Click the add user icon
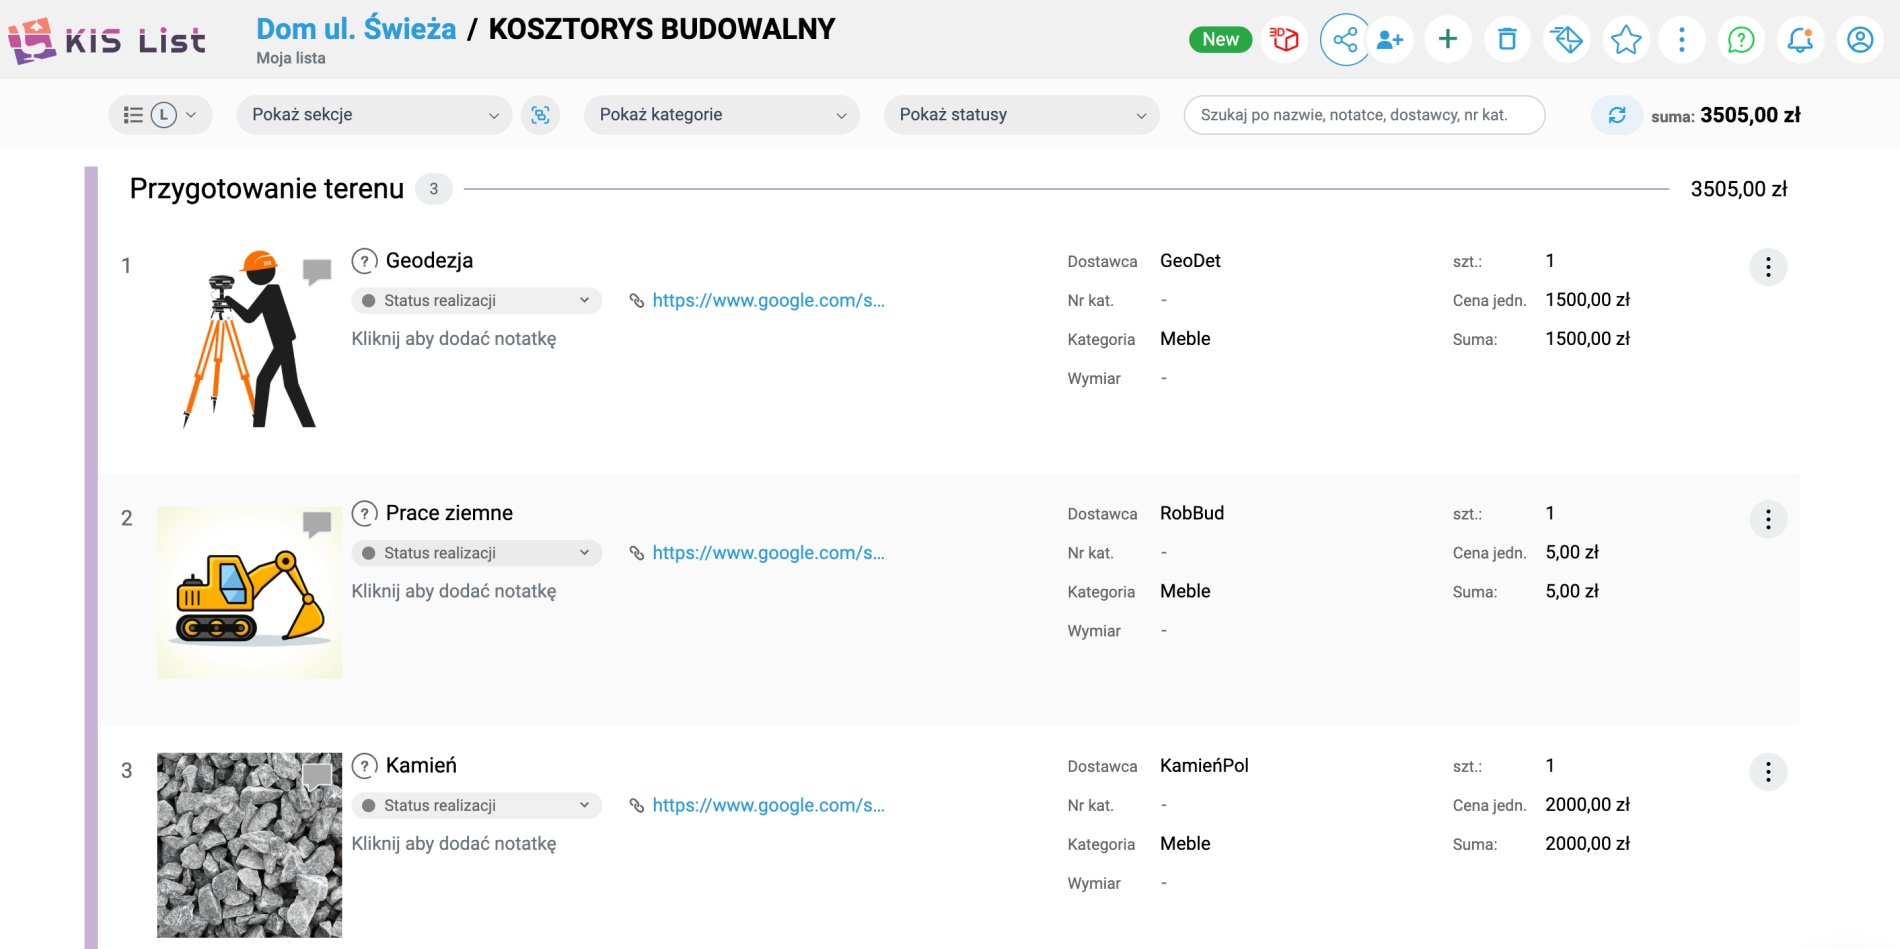The height and width of the screenshot is (949, 1900). click(1390, 40)
